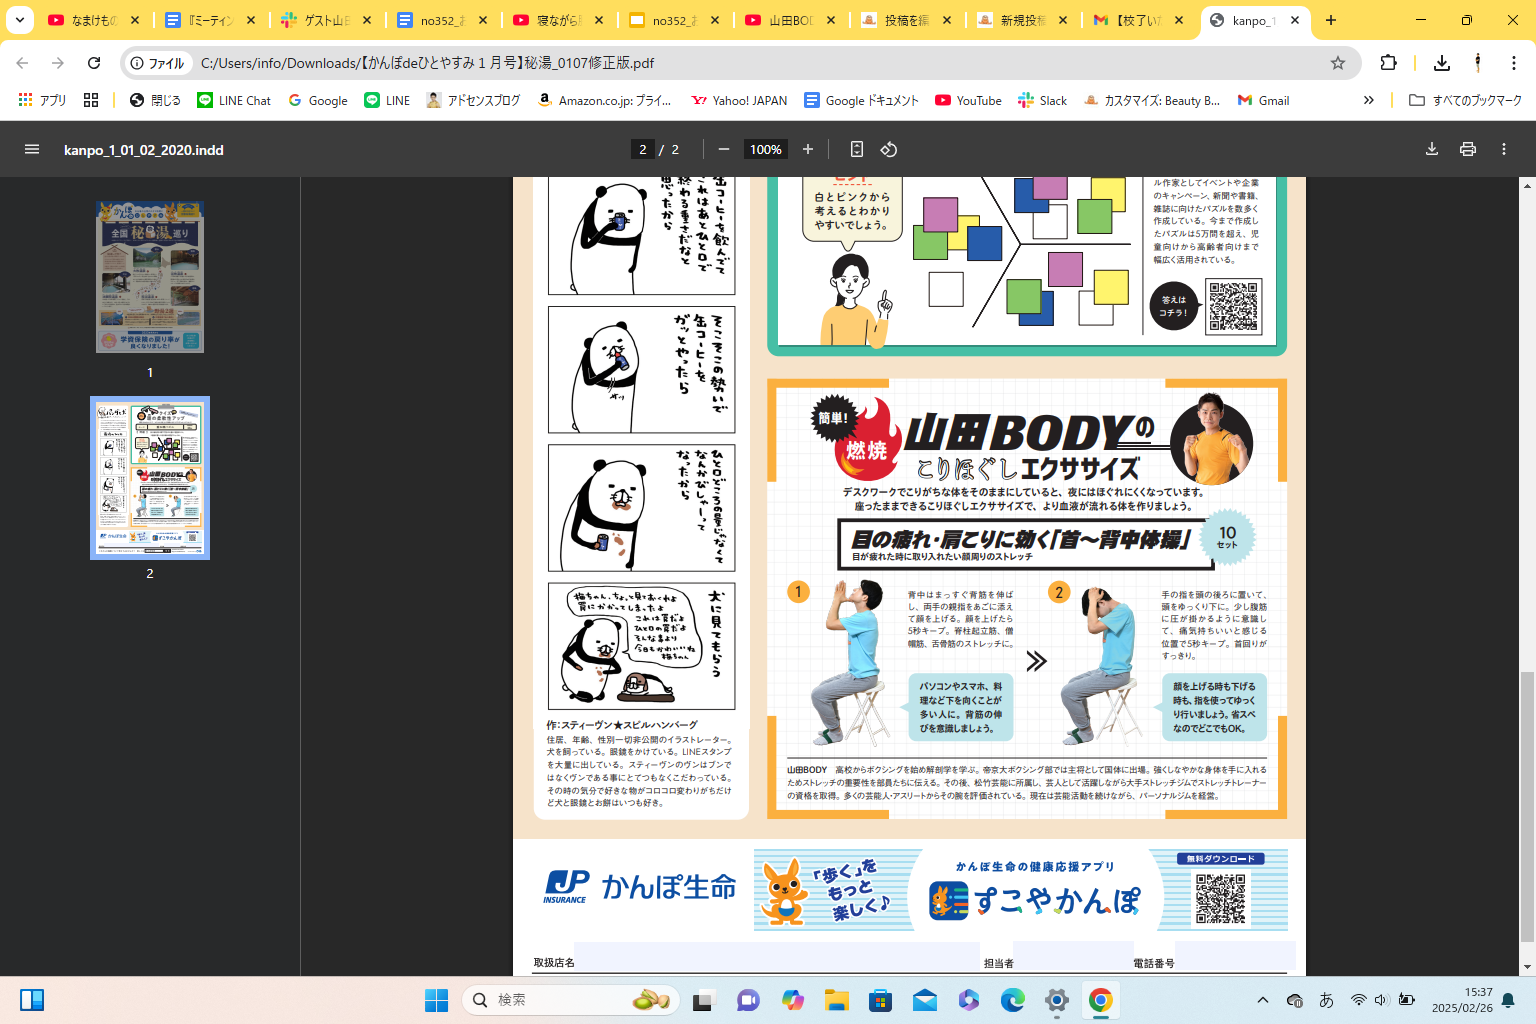Open Settings from the taskbar
The image size is (1536, 1024).
pos(1057,1000)
